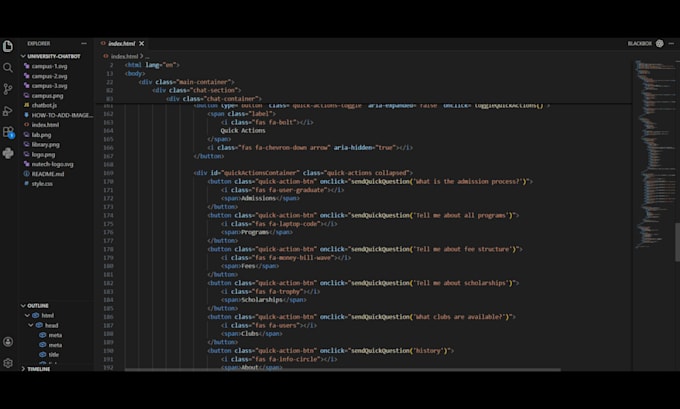
Task: Open editor more actions ellipsis next to Blackbox
Action: pyautogui.click(x=671, y=43)
